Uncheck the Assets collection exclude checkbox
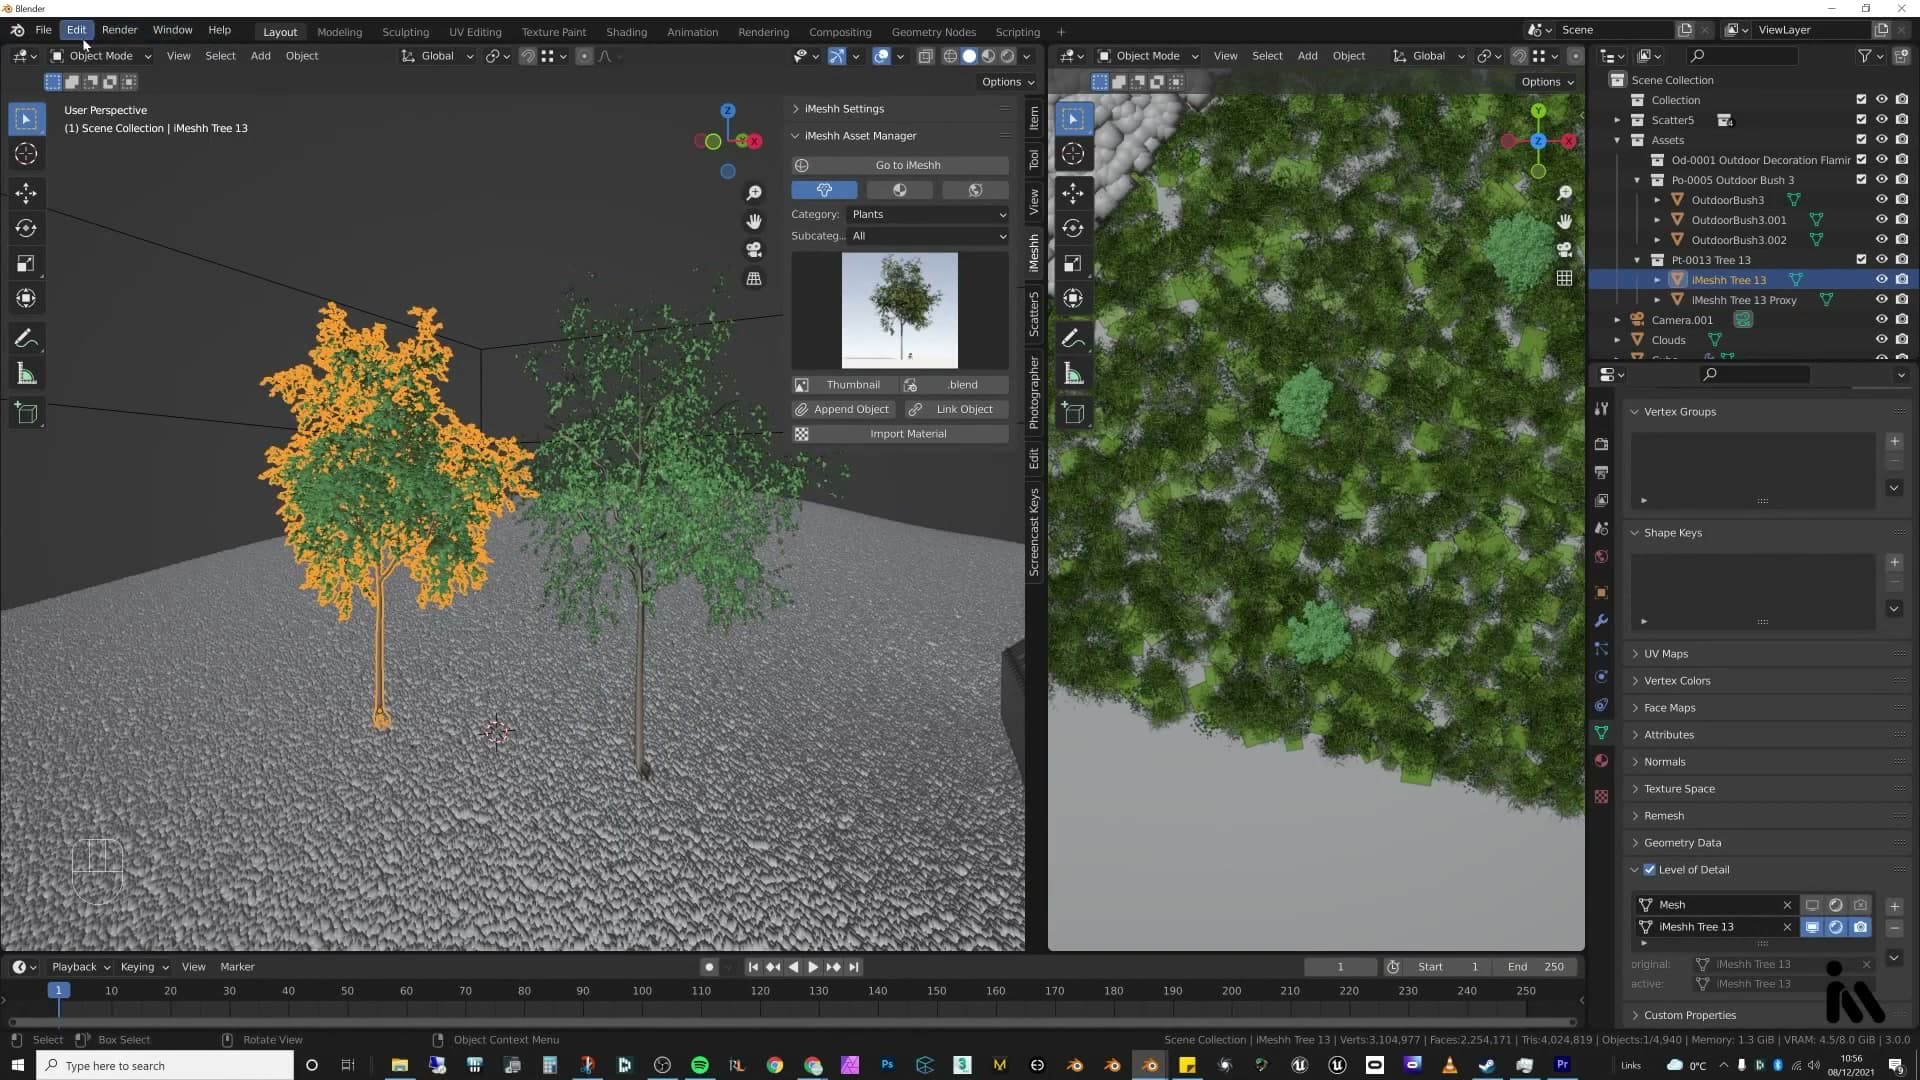The image size is (1920, 1080). tap(1861, 140)
